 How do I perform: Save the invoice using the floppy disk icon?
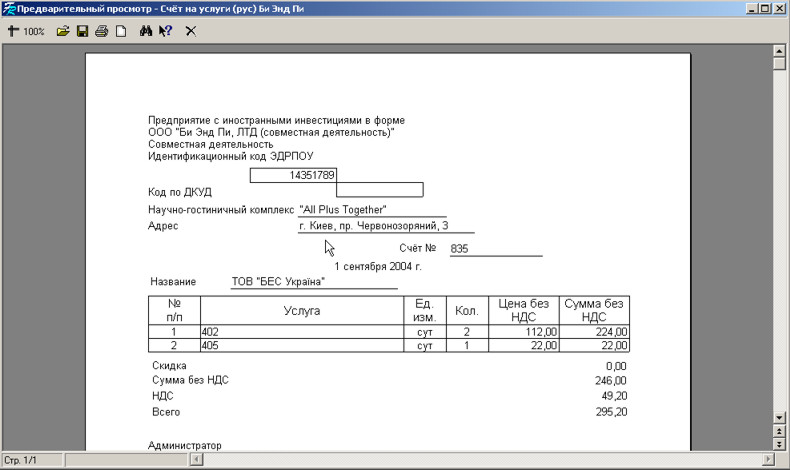(82, 31)
